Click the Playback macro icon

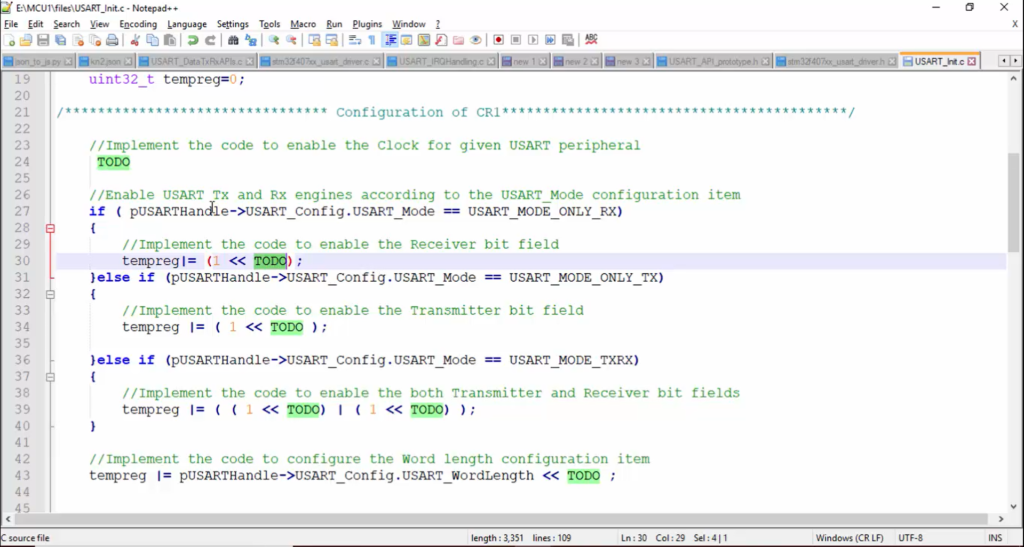(x=533, y=40)
